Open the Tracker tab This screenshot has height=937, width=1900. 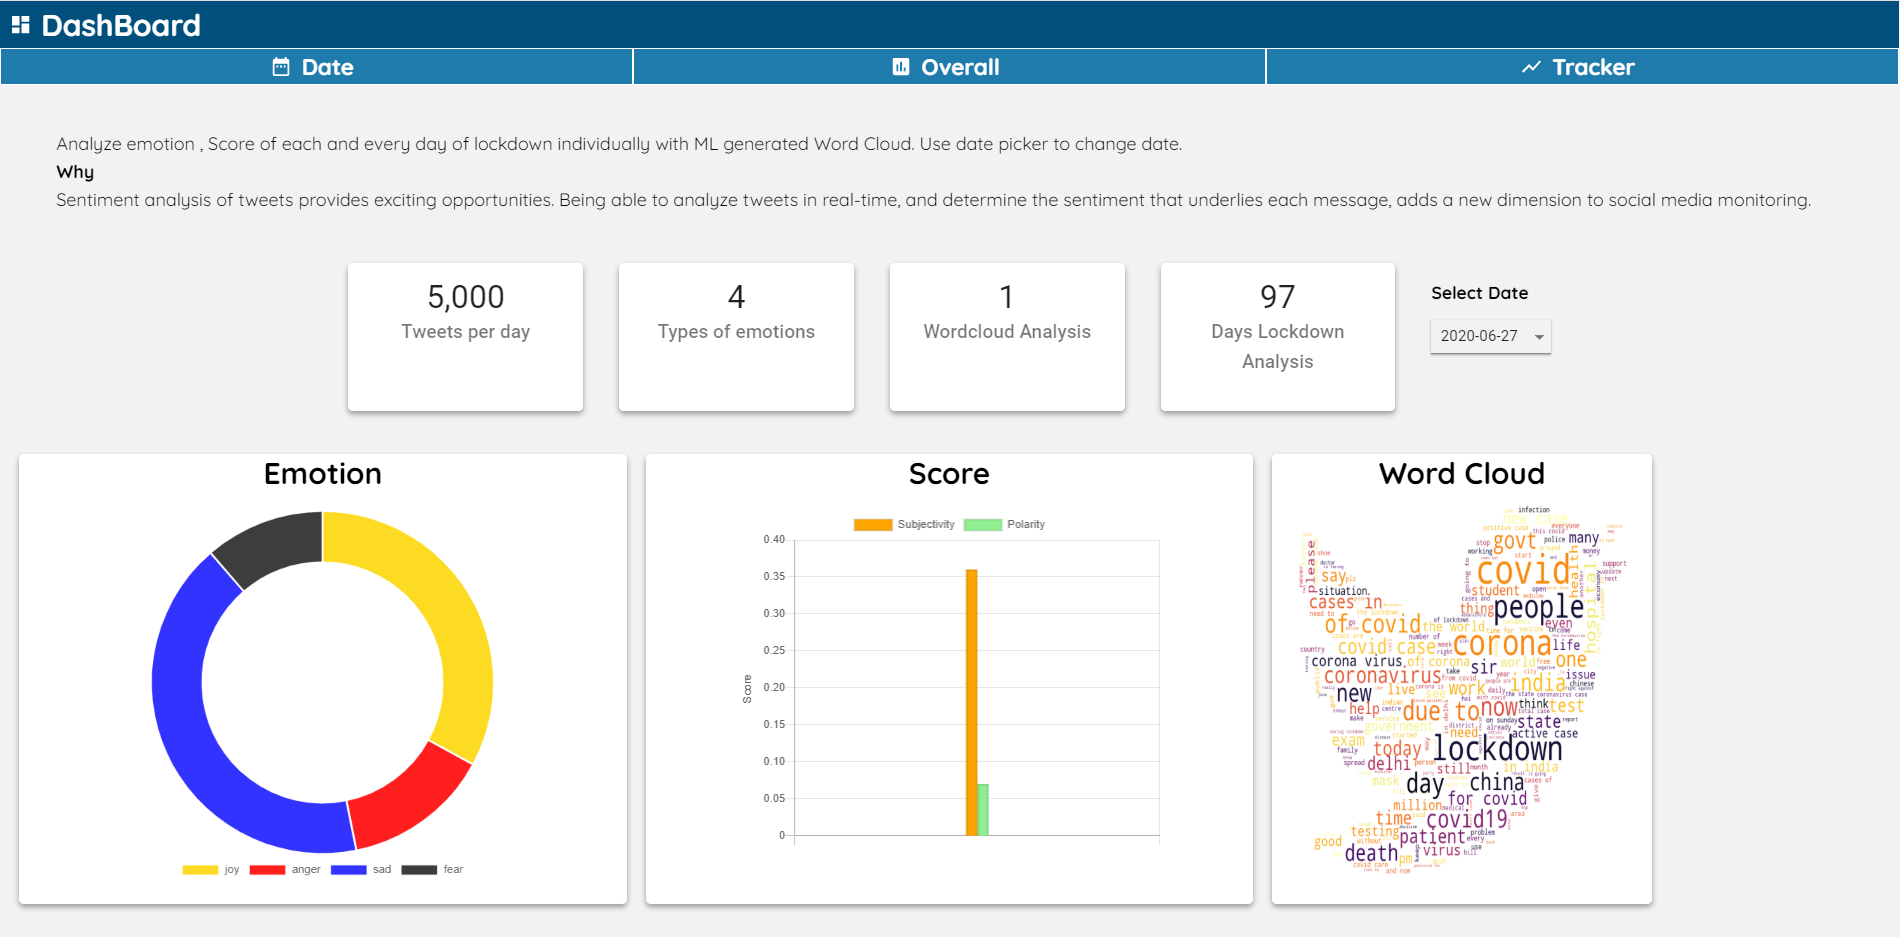coord(1582,67)
